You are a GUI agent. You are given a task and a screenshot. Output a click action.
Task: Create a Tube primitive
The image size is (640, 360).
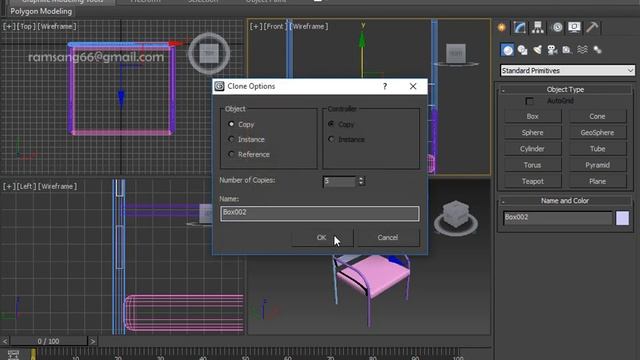tap(597, 149)
